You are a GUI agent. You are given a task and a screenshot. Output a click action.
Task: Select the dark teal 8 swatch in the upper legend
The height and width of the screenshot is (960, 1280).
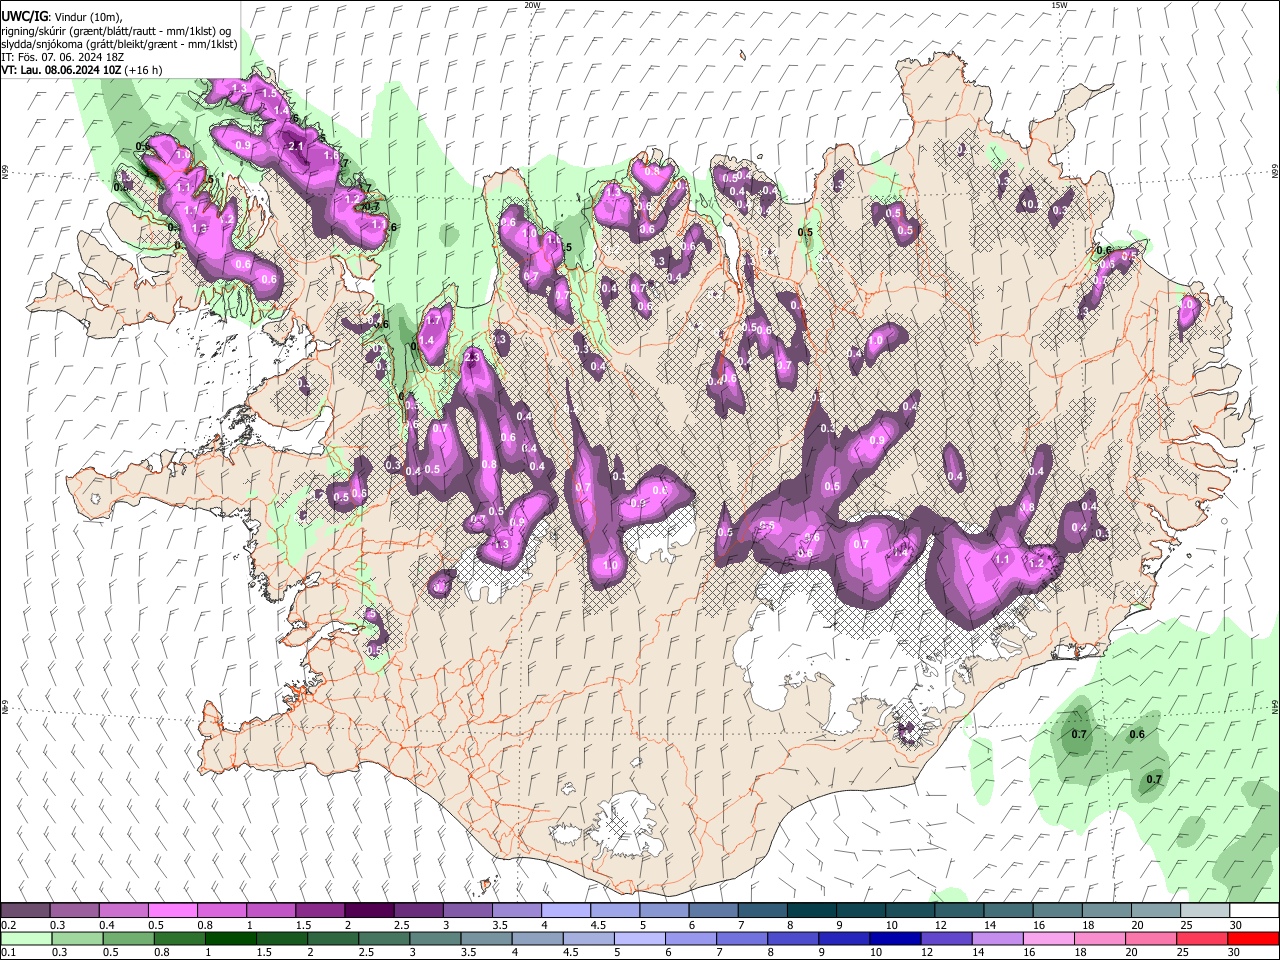click(x=811, y=911)
